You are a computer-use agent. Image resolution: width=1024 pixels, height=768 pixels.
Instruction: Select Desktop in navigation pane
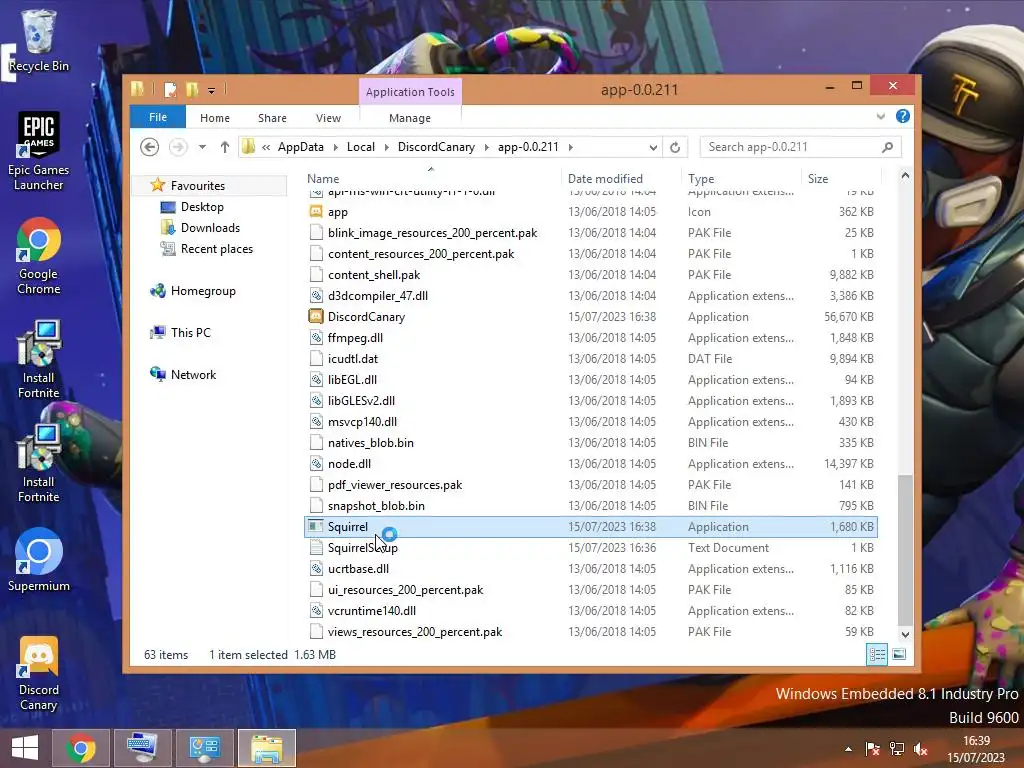pyautogui.click(x=192, y=207)
